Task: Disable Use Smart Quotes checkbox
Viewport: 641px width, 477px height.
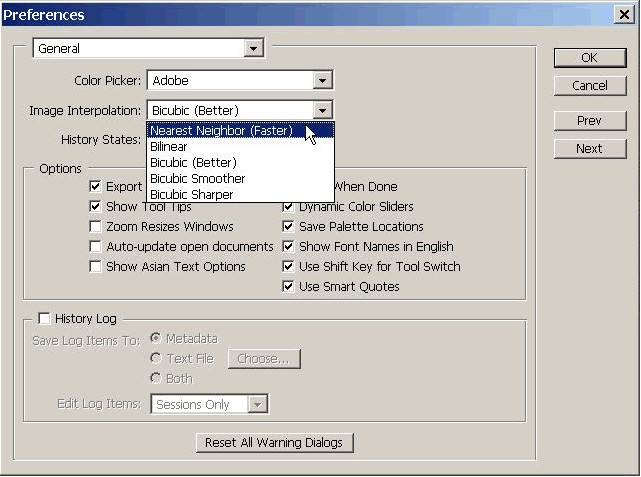Action: pos(289,287)
